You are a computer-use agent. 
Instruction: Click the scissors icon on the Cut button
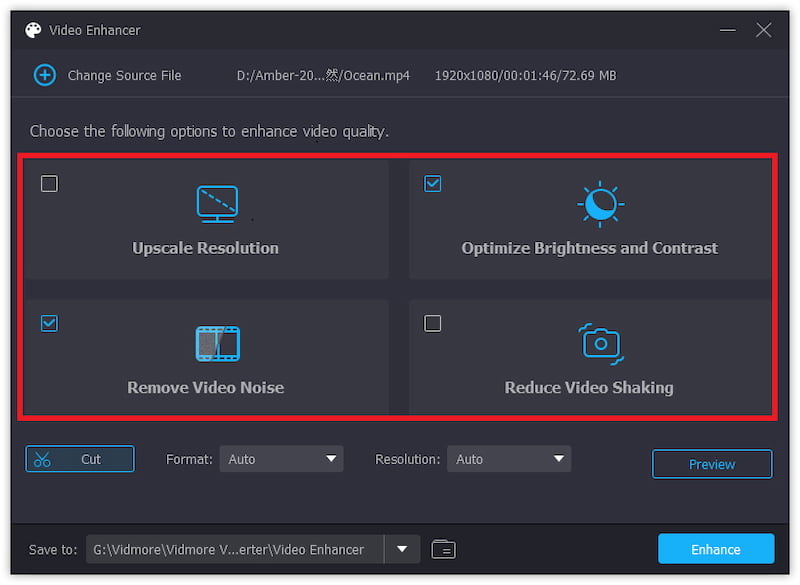[42, 459]
